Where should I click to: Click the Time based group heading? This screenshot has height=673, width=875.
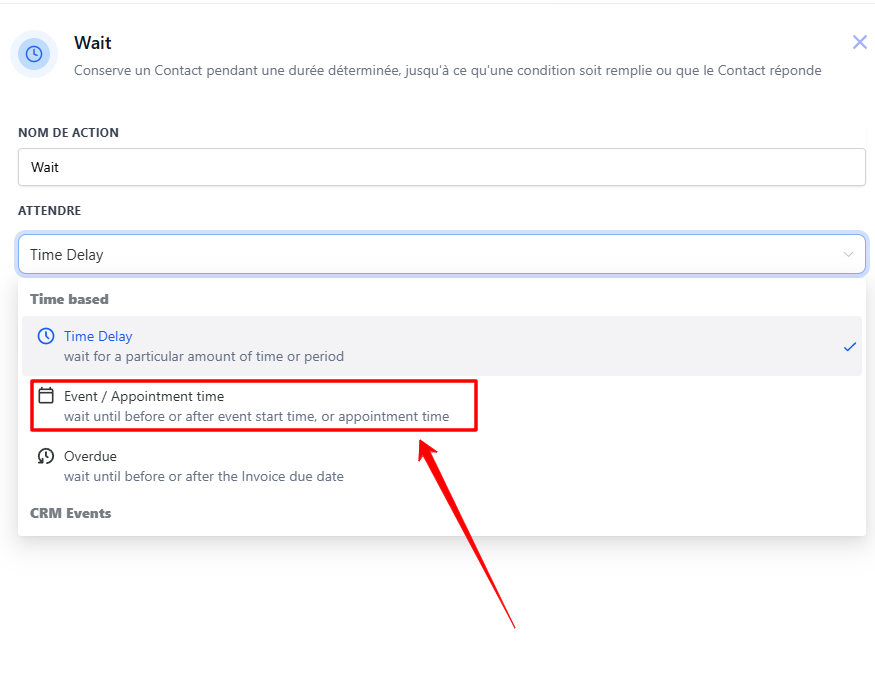69,299
